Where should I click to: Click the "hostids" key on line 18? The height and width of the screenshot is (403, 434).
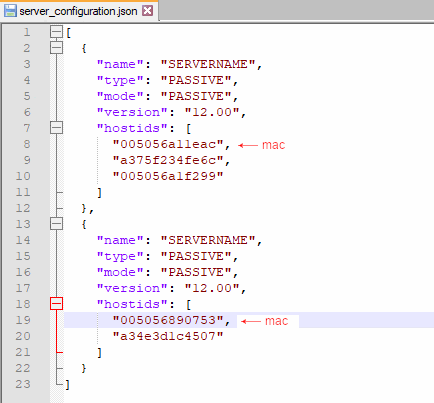(x=132, y=304)
